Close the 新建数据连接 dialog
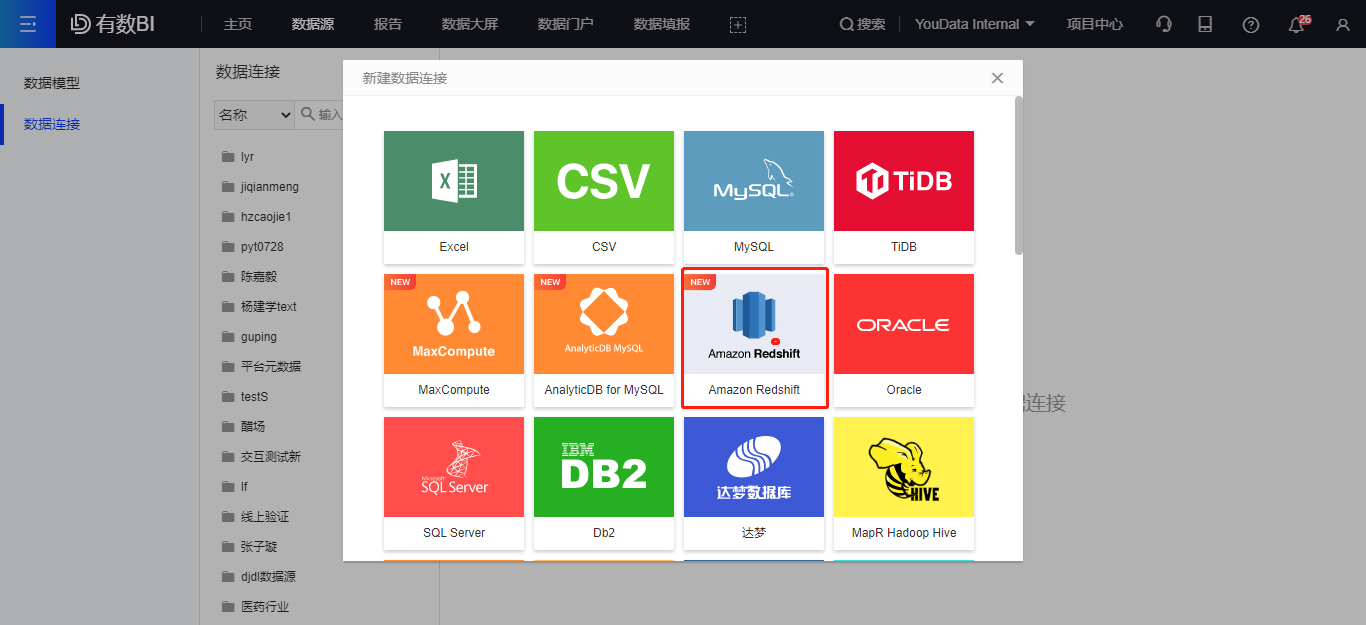The width and height of the screenshot is (1366, 625). [997, 78]
